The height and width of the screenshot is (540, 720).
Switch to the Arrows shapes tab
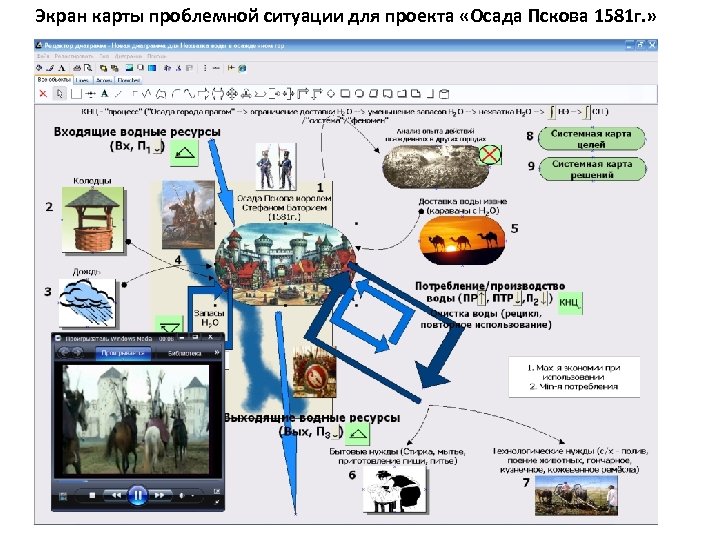(x=104, y=80)
